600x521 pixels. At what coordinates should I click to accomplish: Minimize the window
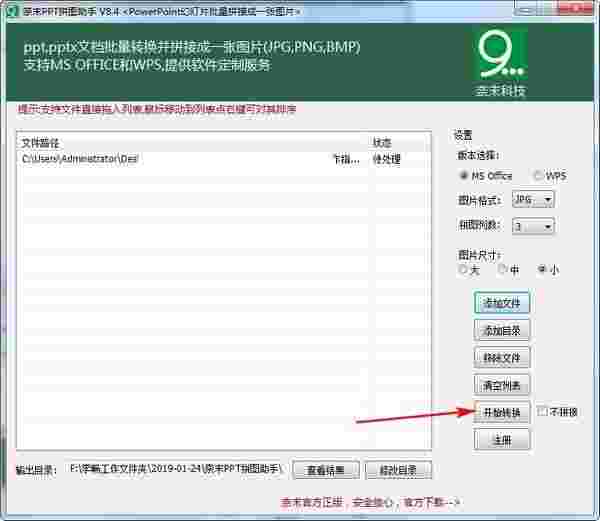coord(526,9)
